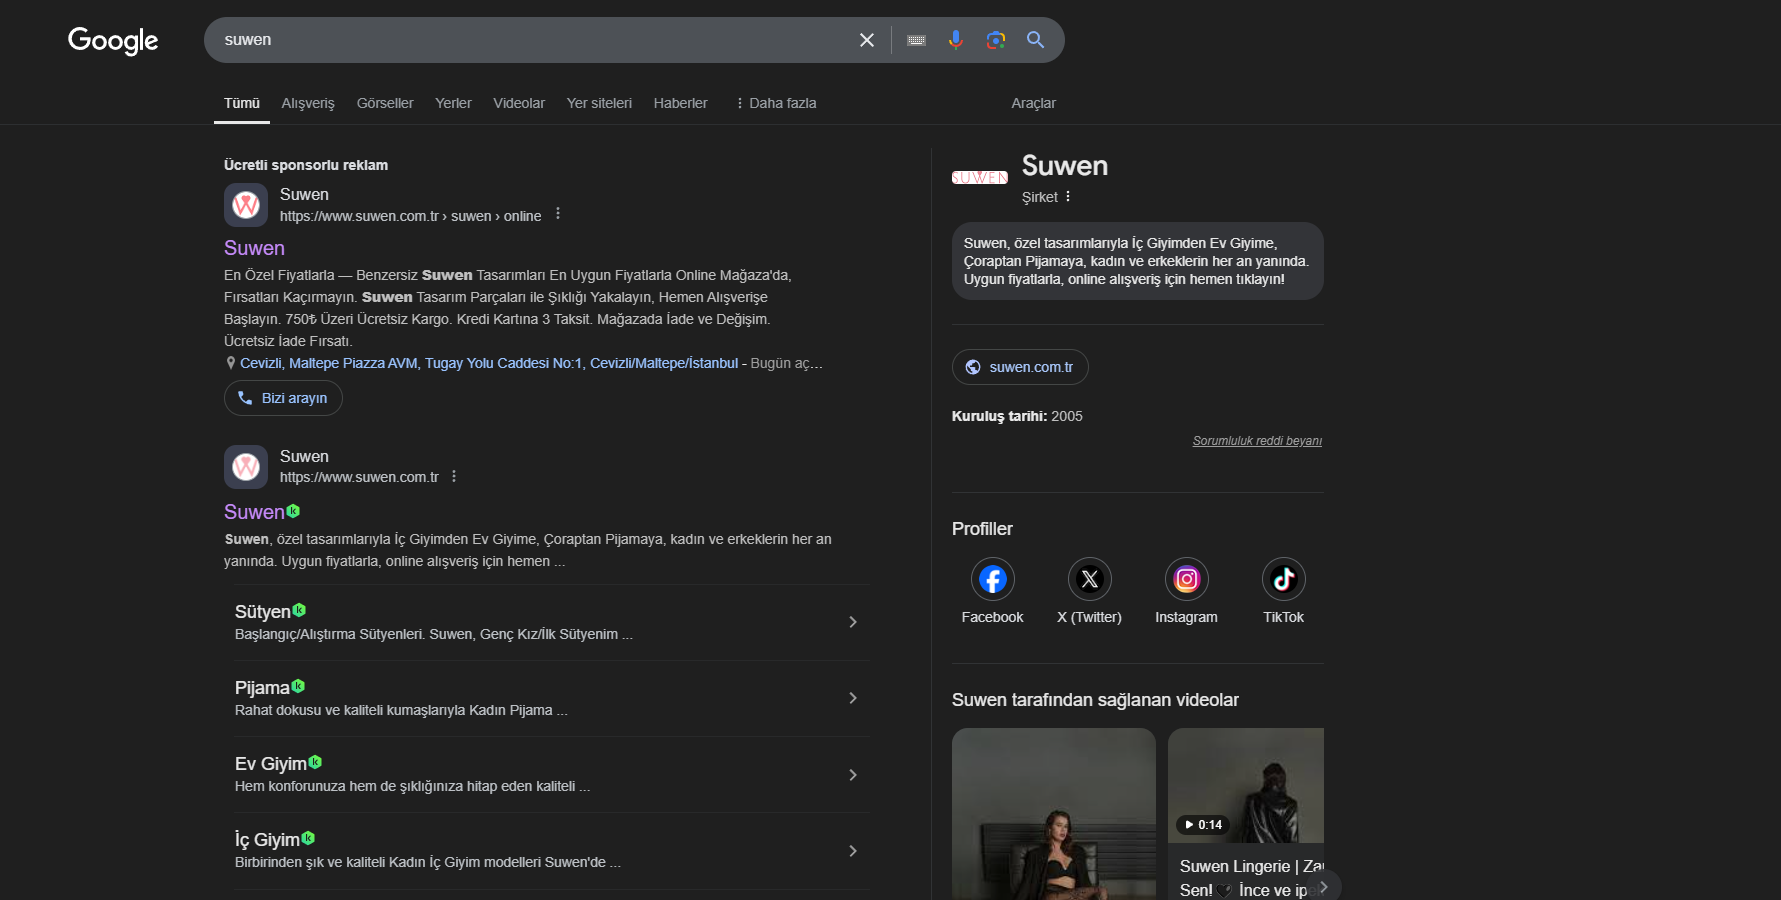
Task: Click the magnifier search button
Action: coord(1035,40)
